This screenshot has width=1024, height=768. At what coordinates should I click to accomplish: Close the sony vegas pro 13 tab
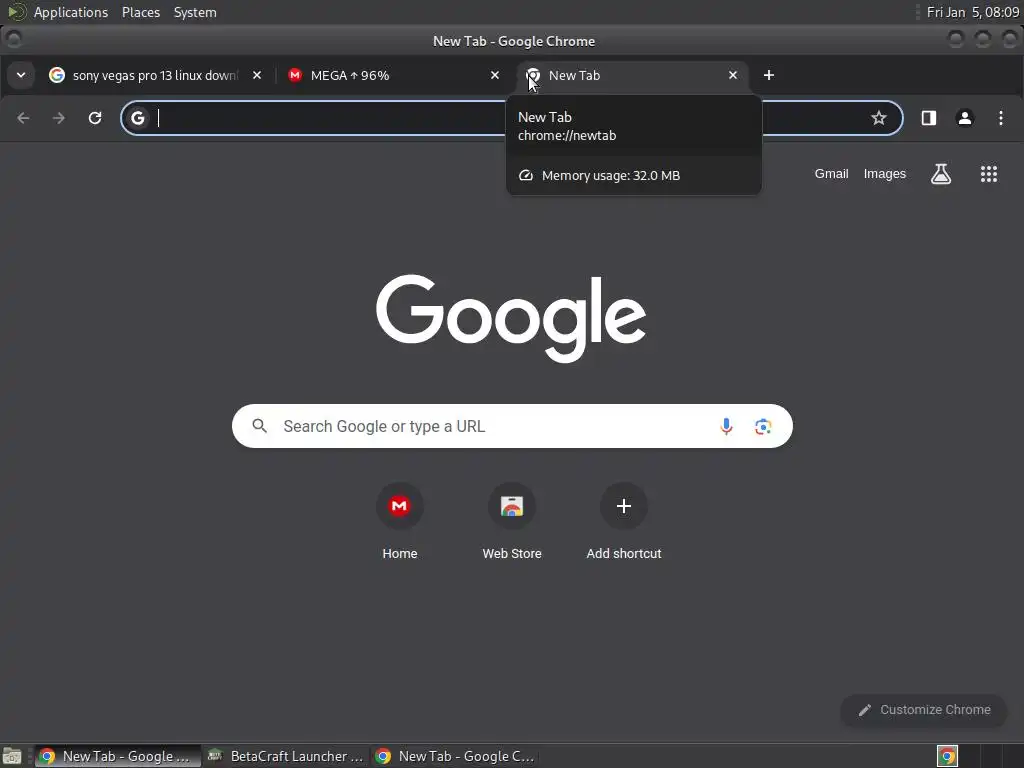(x=257, y=75)
